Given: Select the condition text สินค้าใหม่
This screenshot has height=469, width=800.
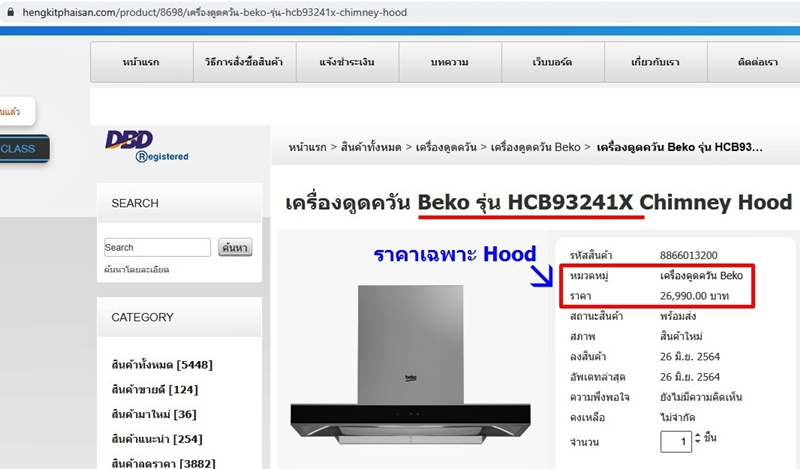Looking at the screenshot, I should (681, 337).
